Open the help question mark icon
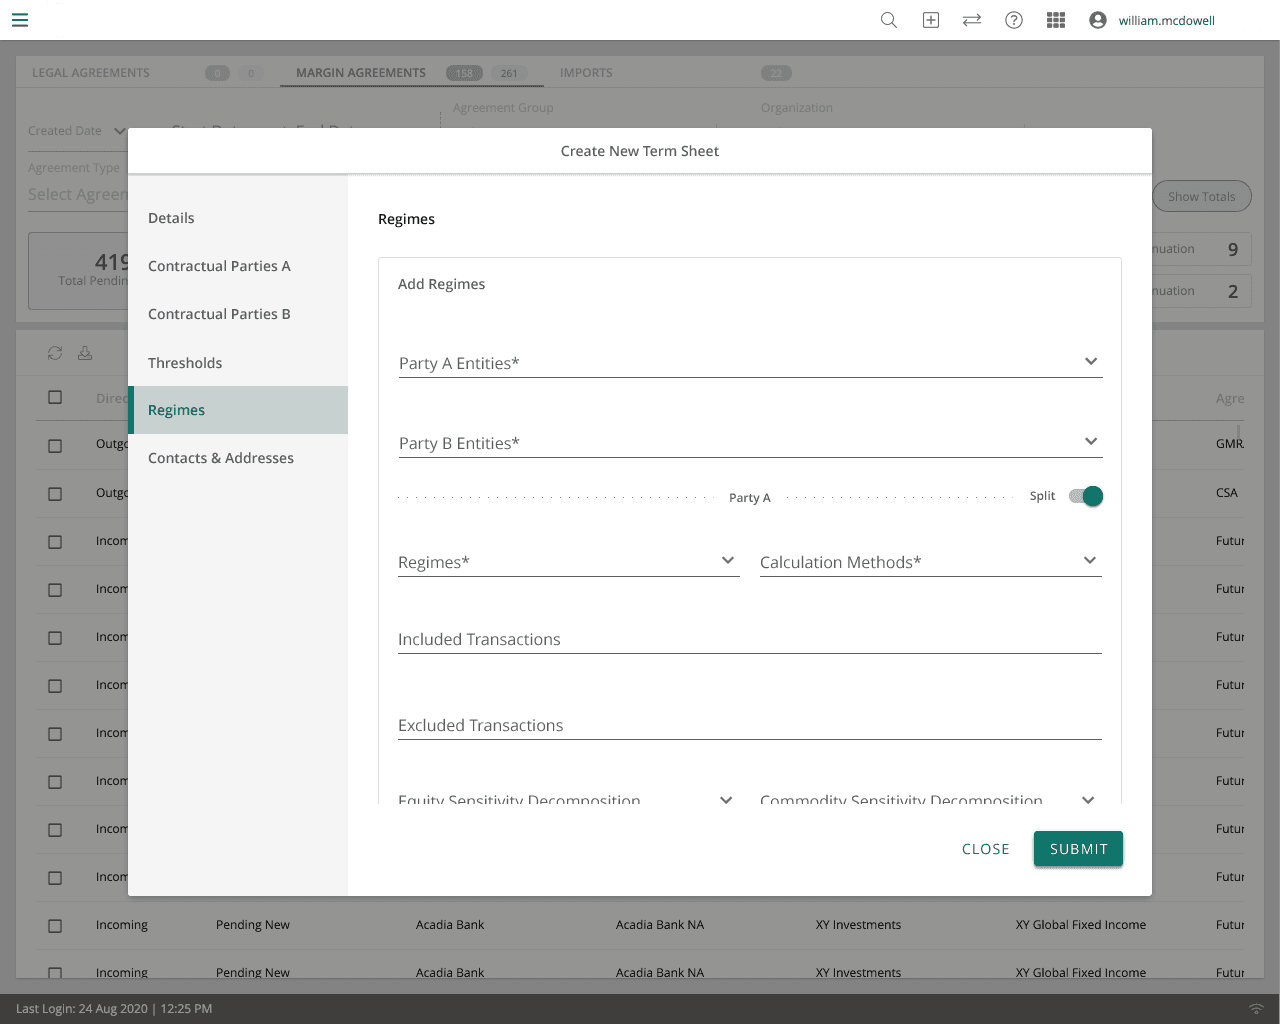1280x1024 pixels. tap(1014, 20)
